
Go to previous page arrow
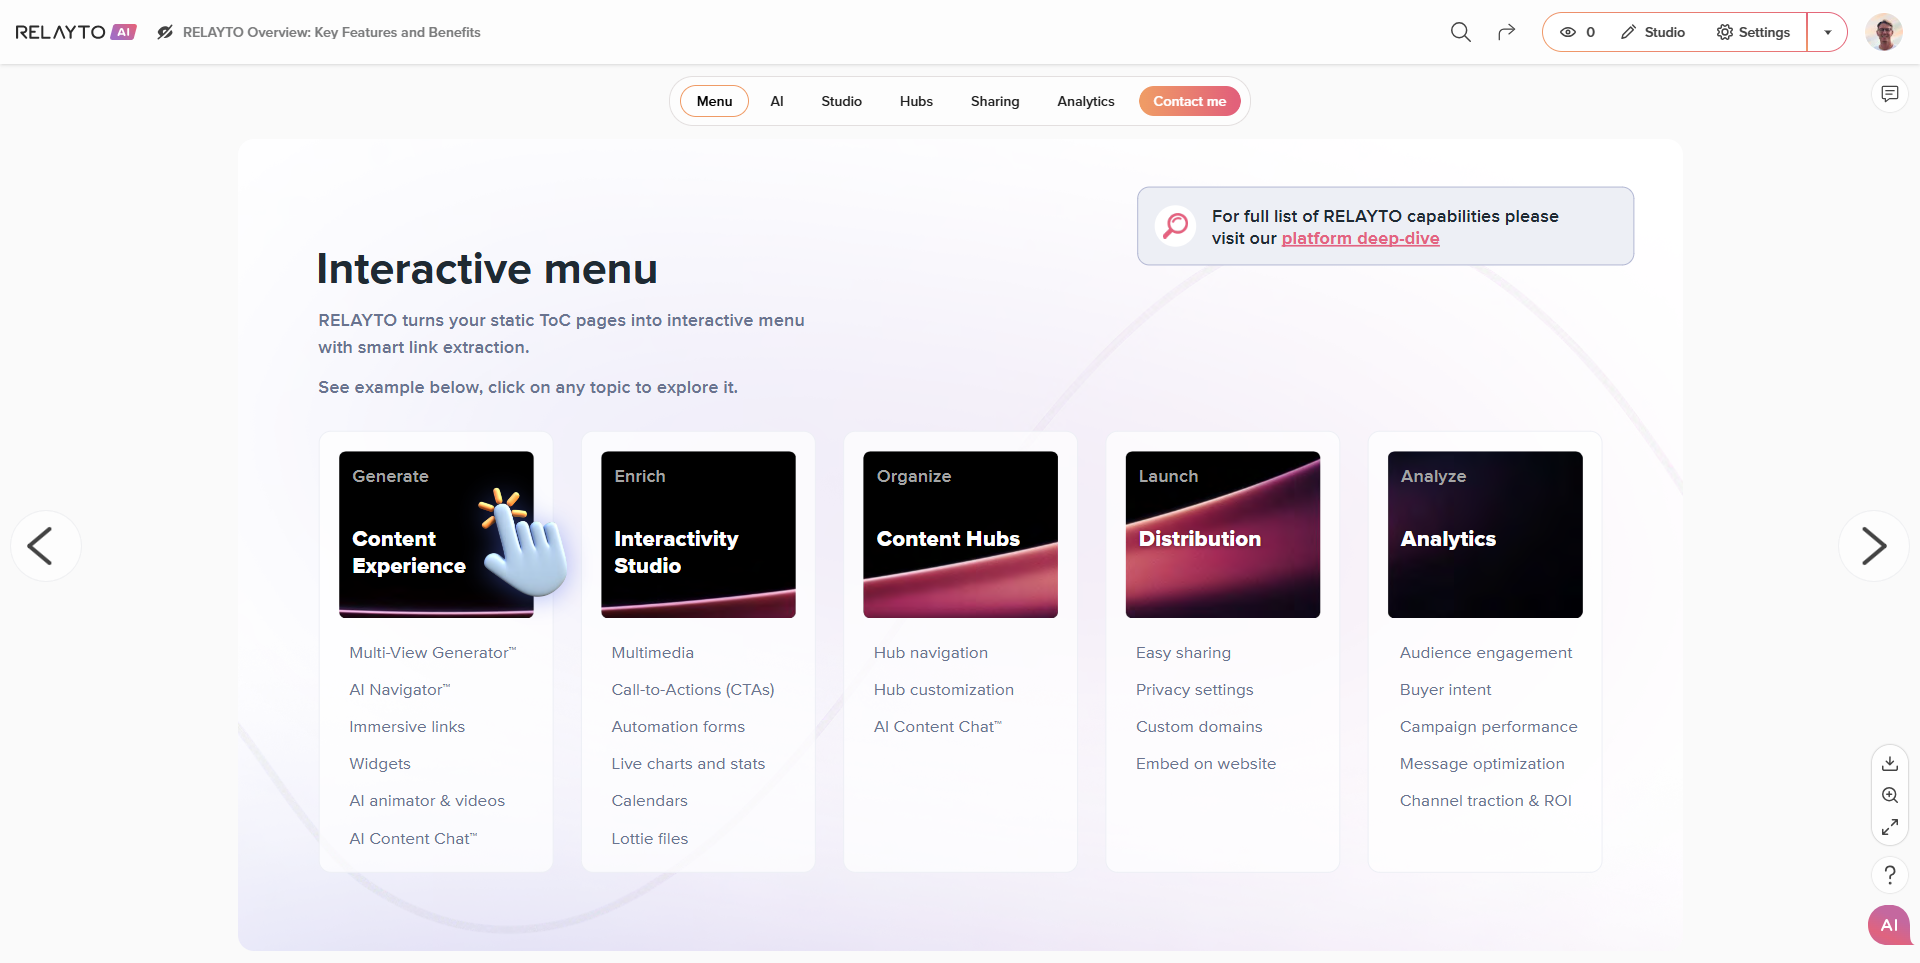click(45, 546)
